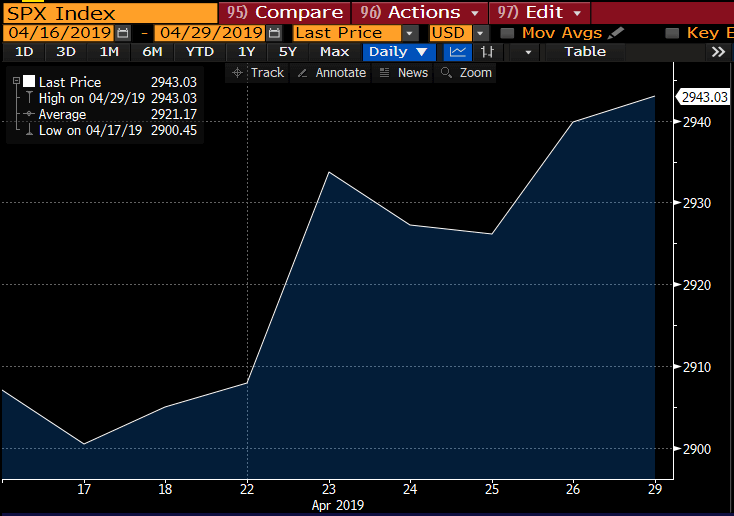Open the 97) Edit dropdown menu
734x516 pixels.
click(540, 13)
